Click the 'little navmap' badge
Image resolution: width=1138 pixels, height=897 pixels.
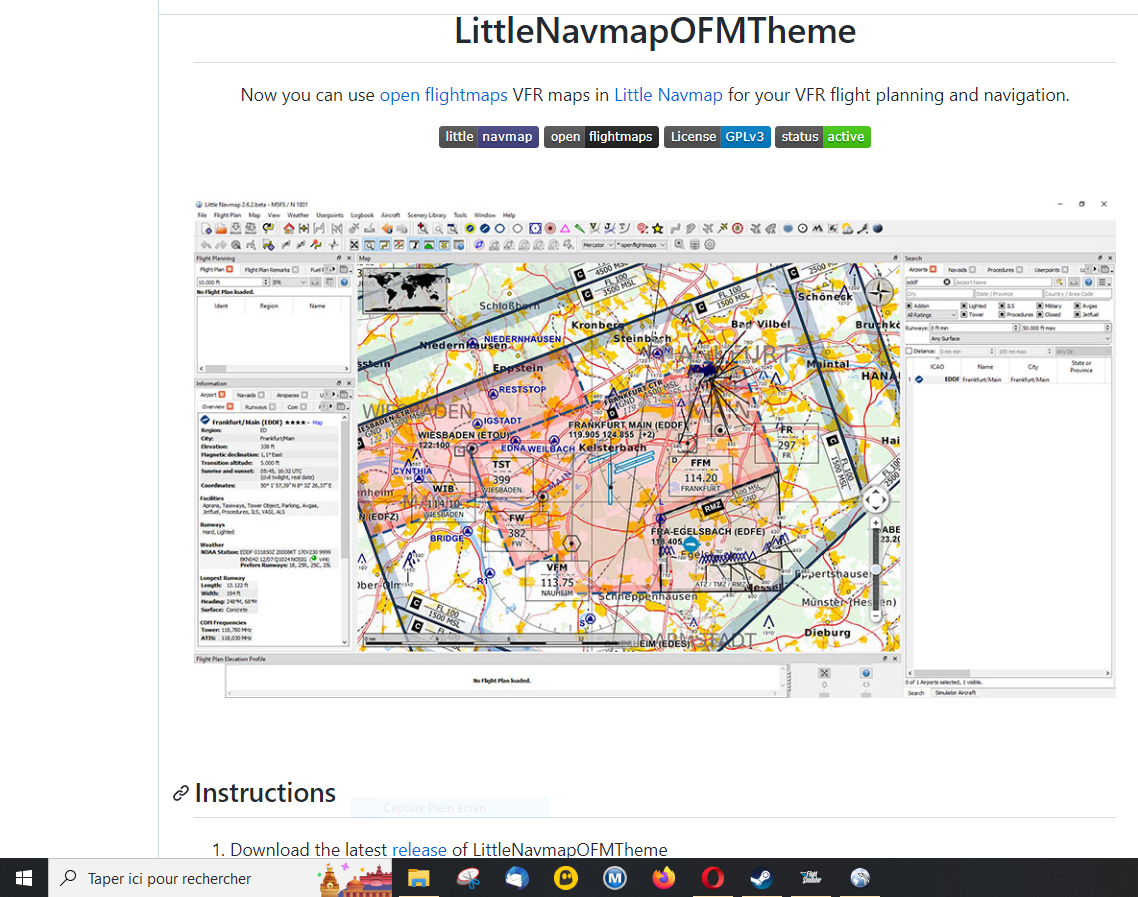tap(488, 136)
